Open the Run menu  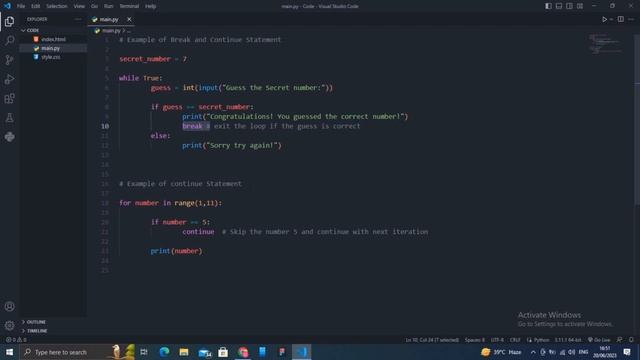coord(109,6)
